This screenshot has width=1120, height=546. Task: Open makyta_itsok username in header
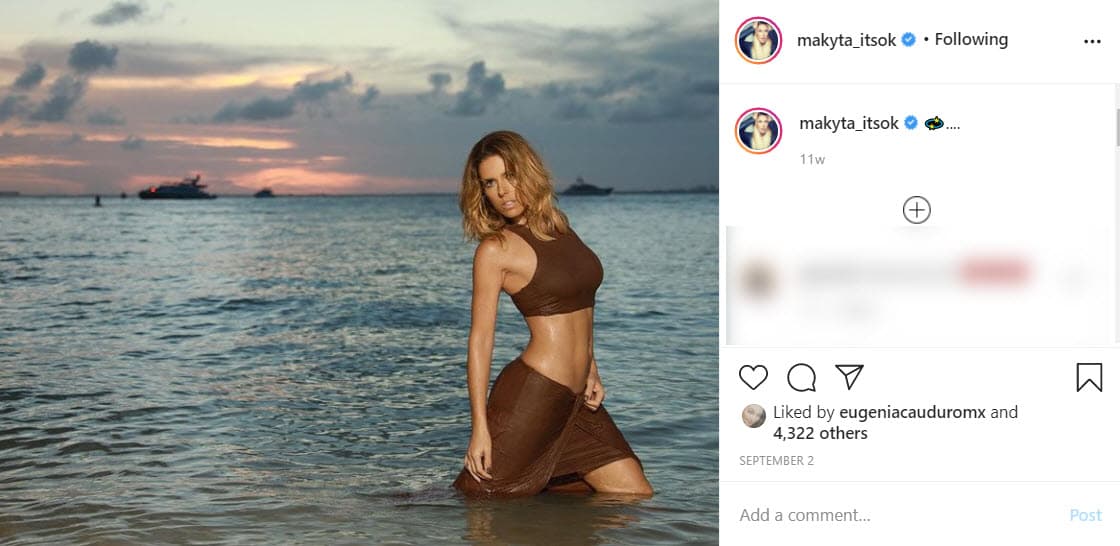[x=847, y=40]
